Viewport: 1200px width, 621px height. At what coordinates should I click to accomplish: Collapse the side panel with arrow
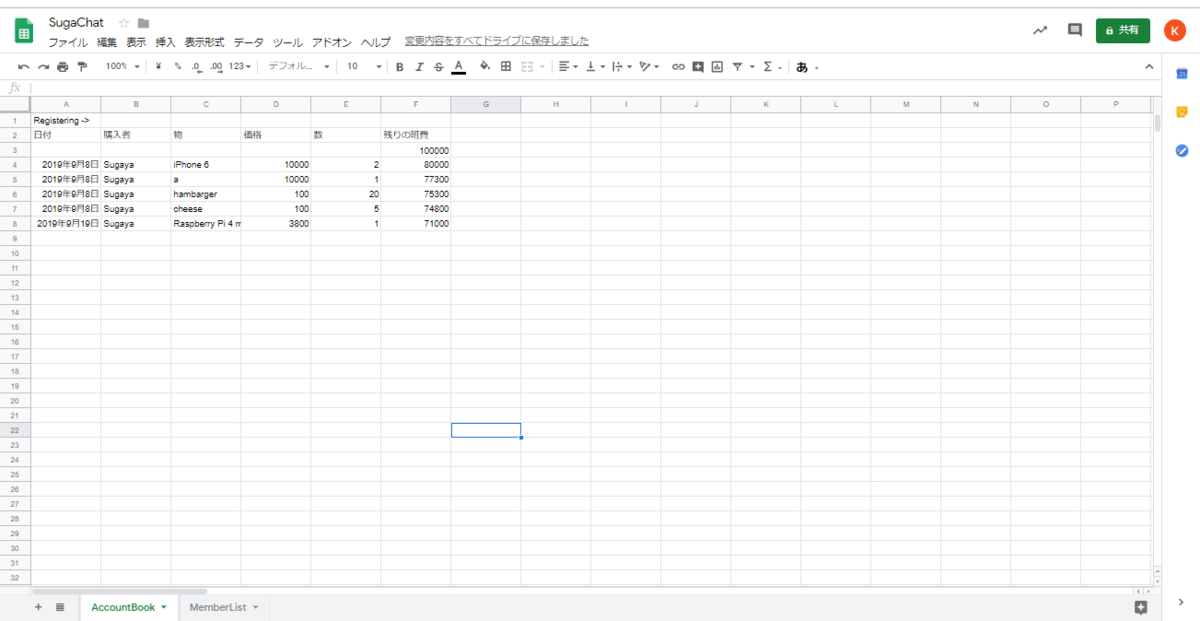1181,602
